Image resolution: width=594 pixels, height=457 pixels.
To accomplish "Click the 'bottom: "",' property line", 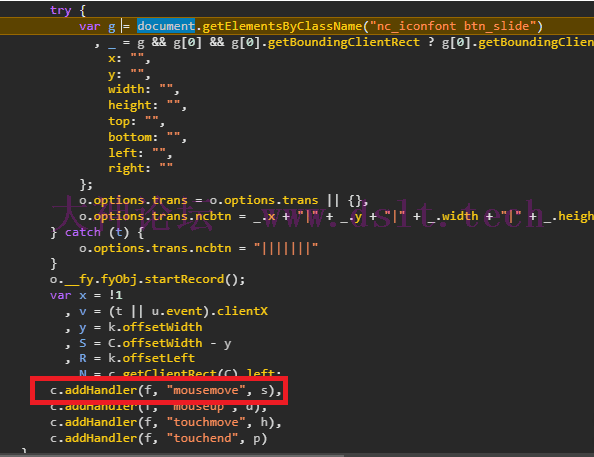I will tap(147, 137).
